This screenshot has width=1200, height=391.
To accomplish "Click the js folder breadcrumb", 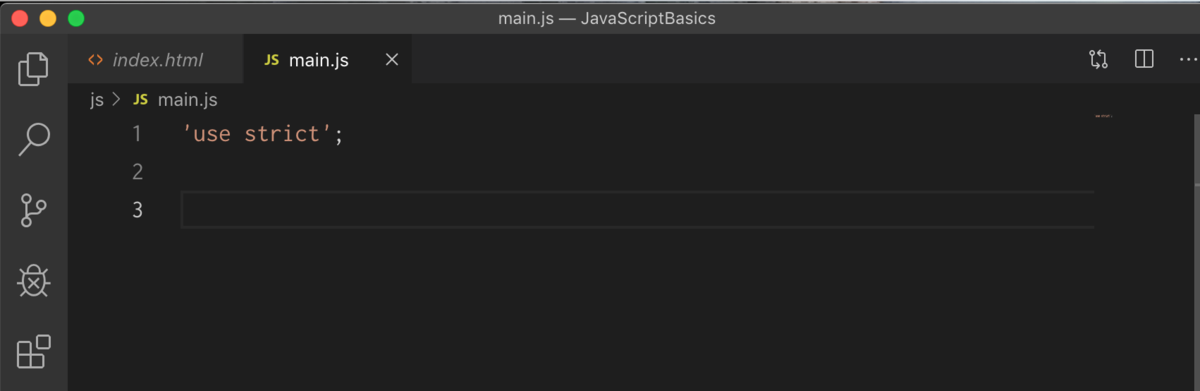I will 97,100.
